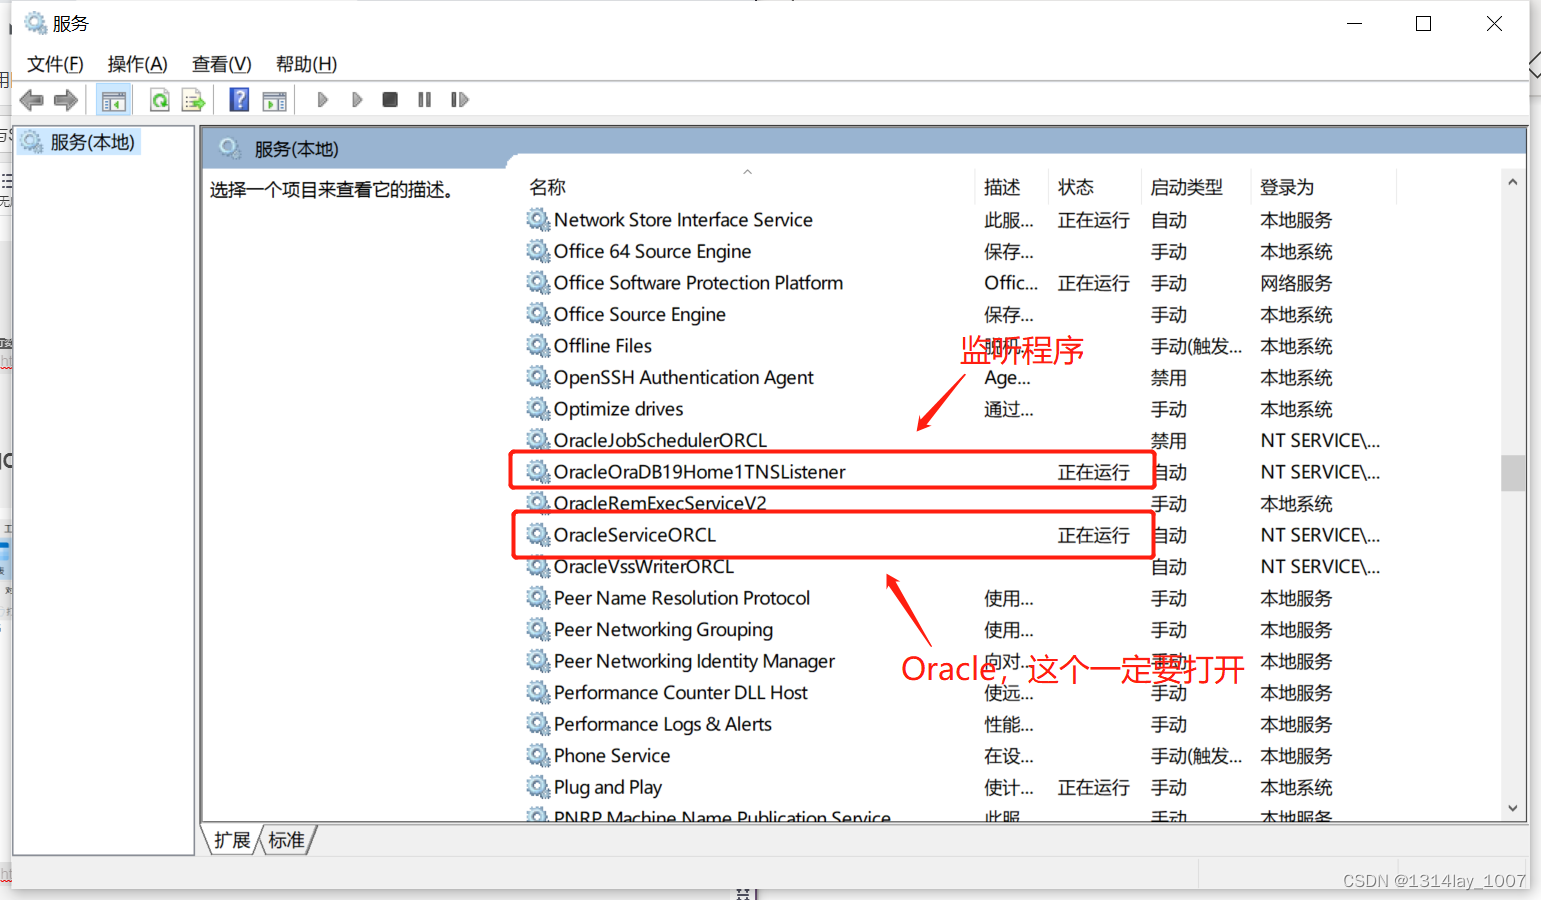Image resolution: width=1541 pixels, height=900 pixels.
Task: Open the 文件(F) menu
Action: (x=55, y=64)
